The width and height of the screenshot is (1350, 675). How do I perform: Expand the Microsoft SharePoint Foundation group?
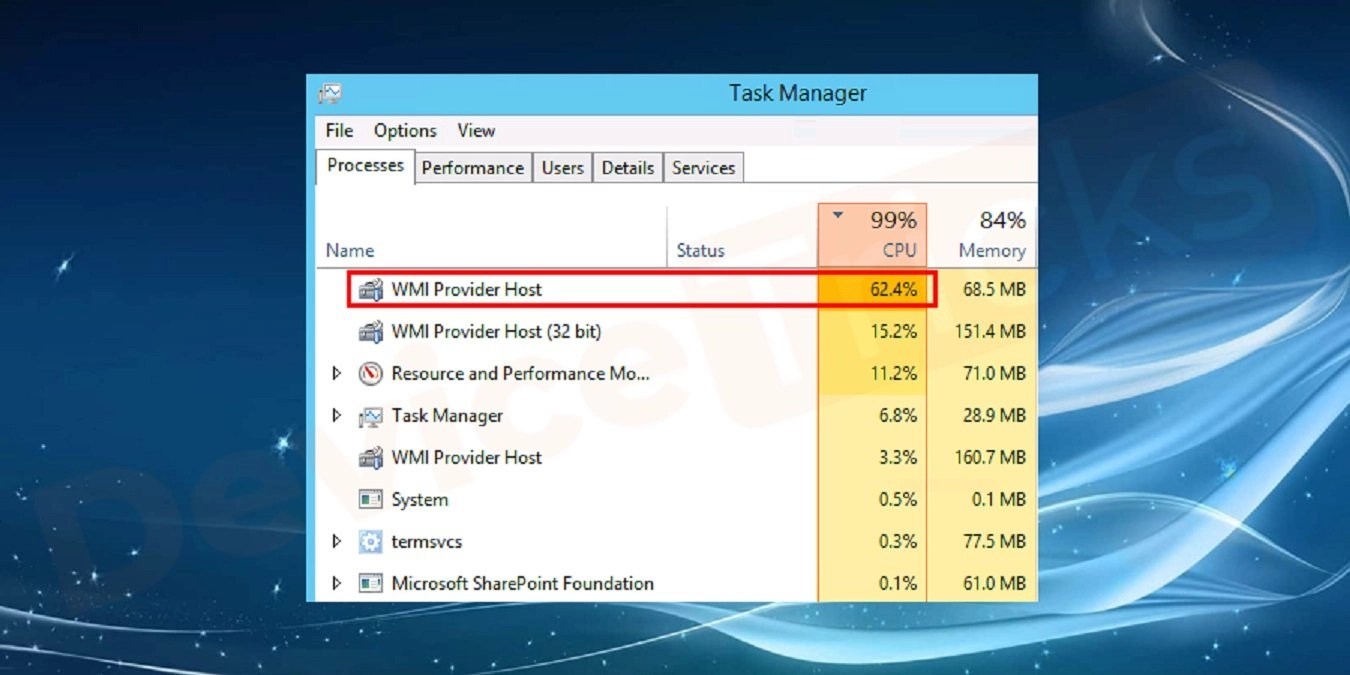[337, 583]
